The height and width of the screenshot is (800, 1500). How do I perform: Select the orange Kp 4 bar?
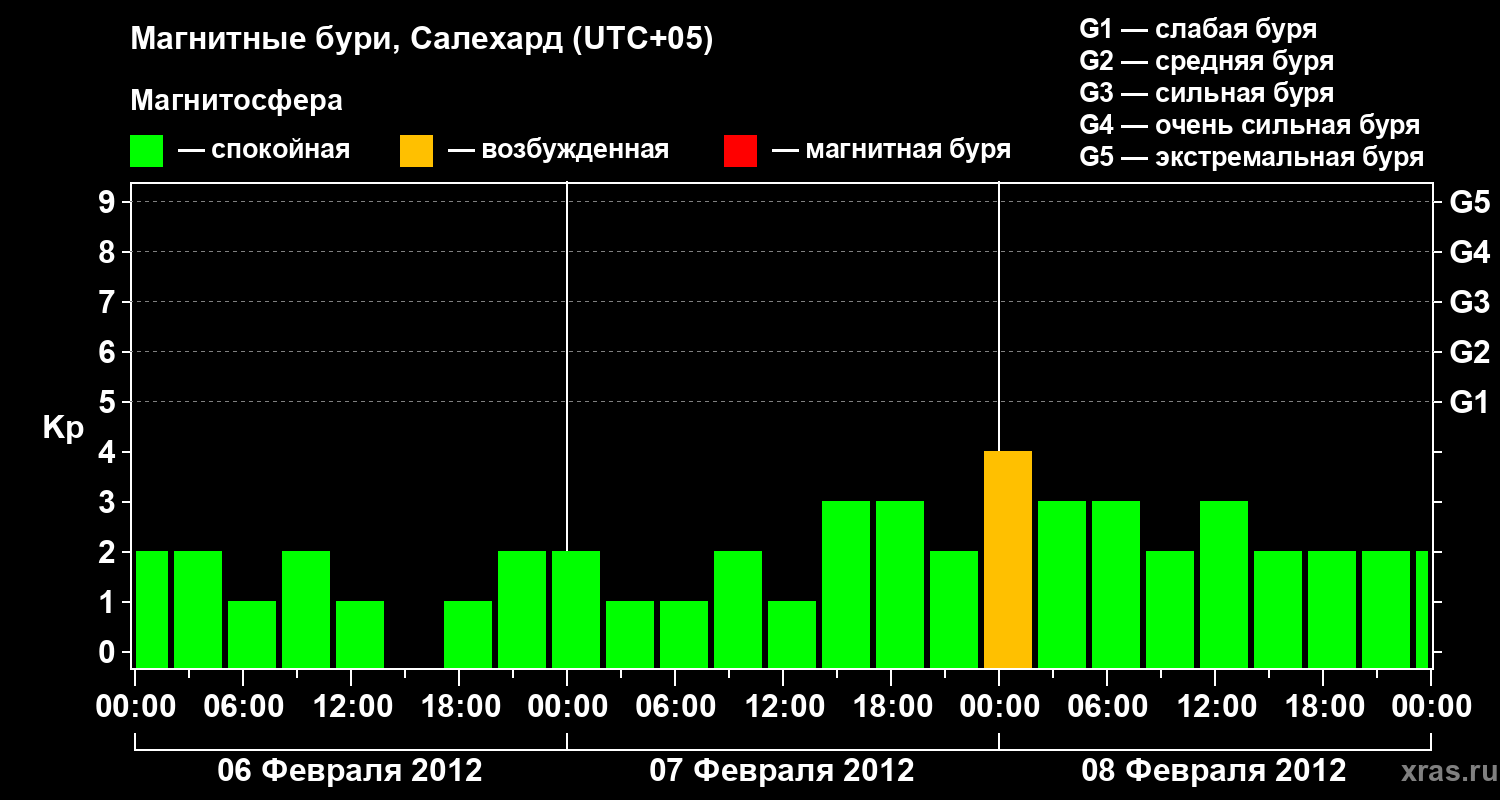tap(1008, 560)
